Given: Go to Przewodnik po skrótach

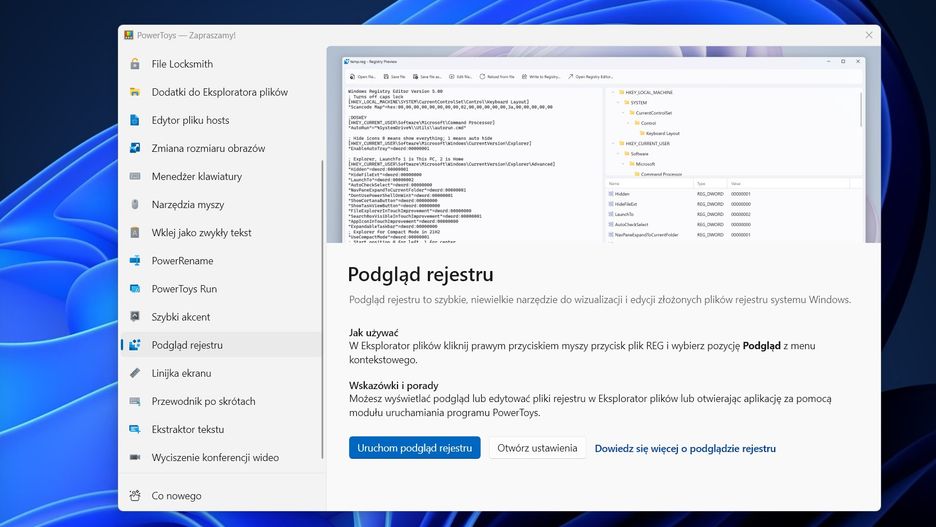Looking at the screenshot, I should pyautogui.click(x=221, y=401).
